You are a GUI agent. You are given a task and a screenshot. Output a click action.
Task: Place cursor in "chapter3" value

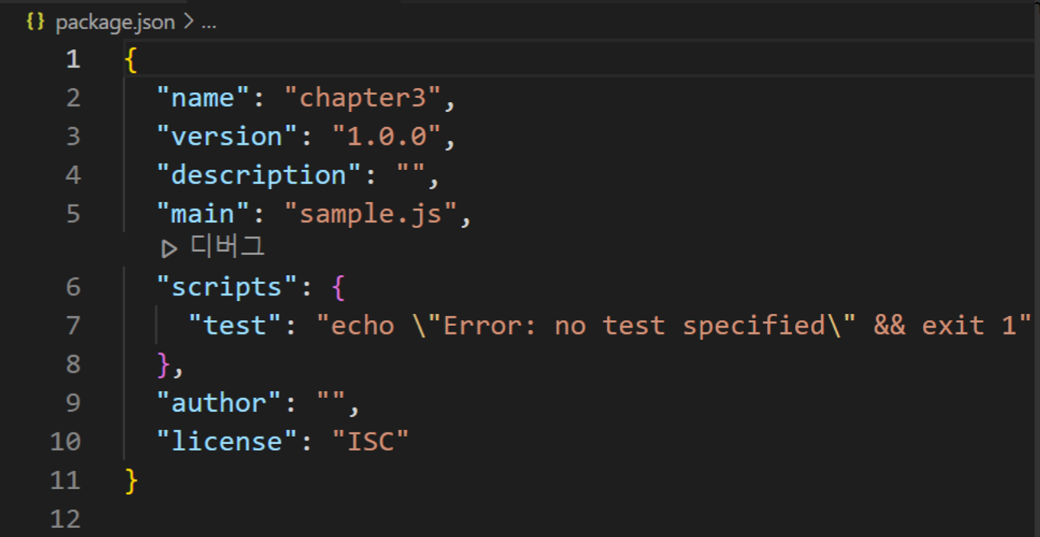[363, 98]
